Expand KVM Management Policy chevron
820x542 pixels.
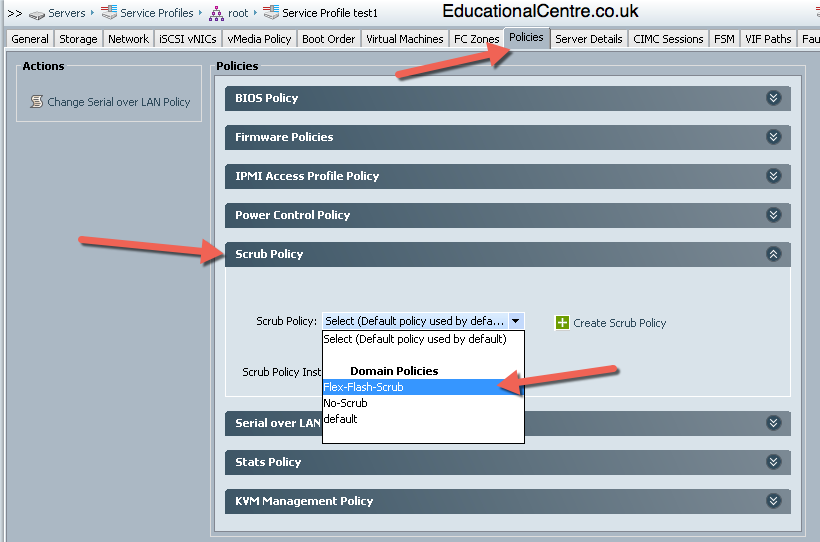pyautogui.click(x=773, y=501)
